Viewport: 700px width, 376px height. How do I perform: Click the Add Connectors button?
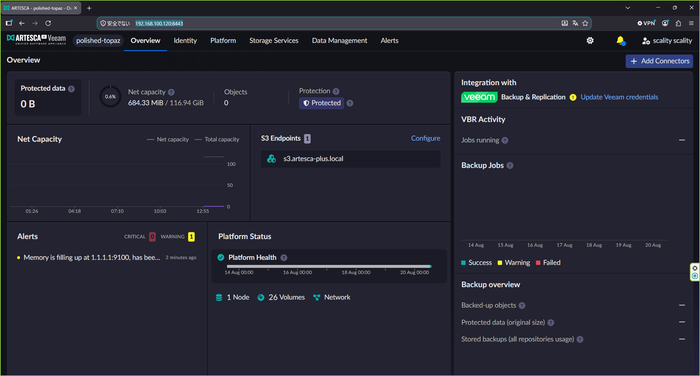pyautogui.click(x=659, y=61)
